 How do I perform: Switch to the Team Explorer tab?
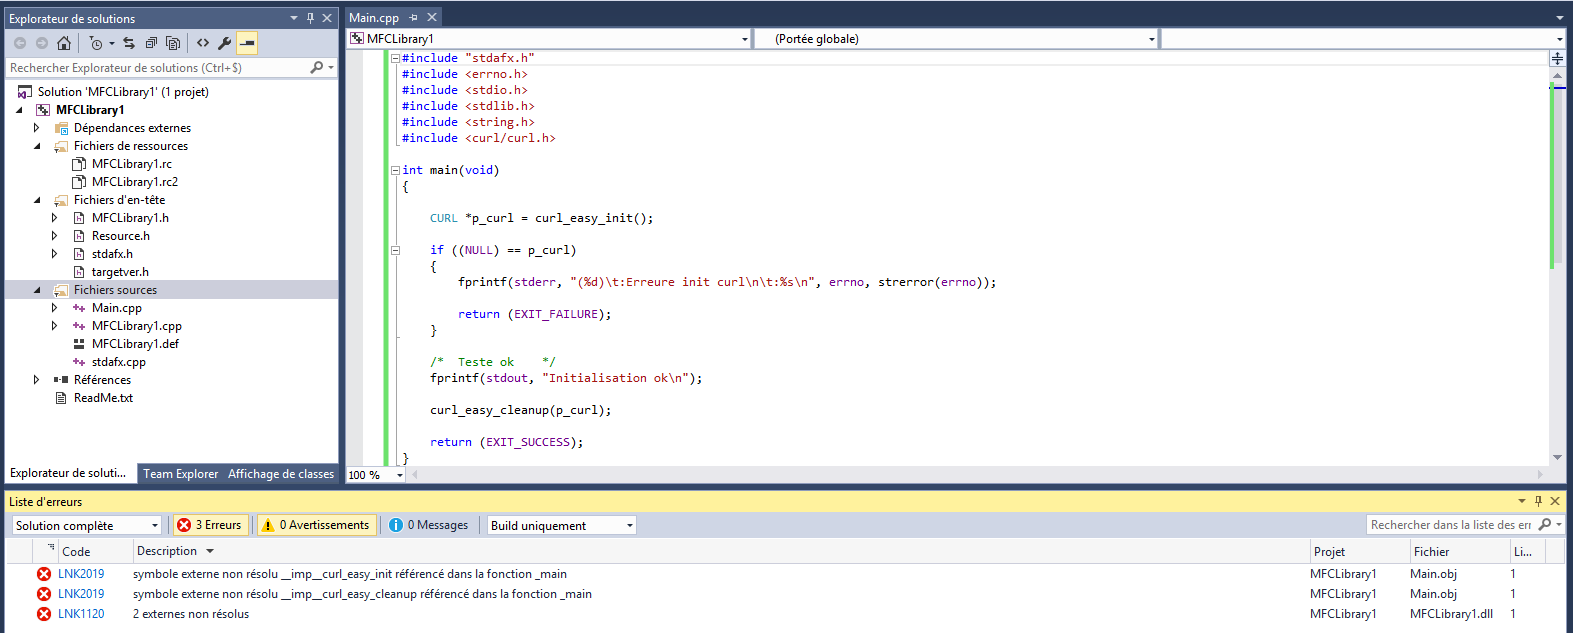180,474
